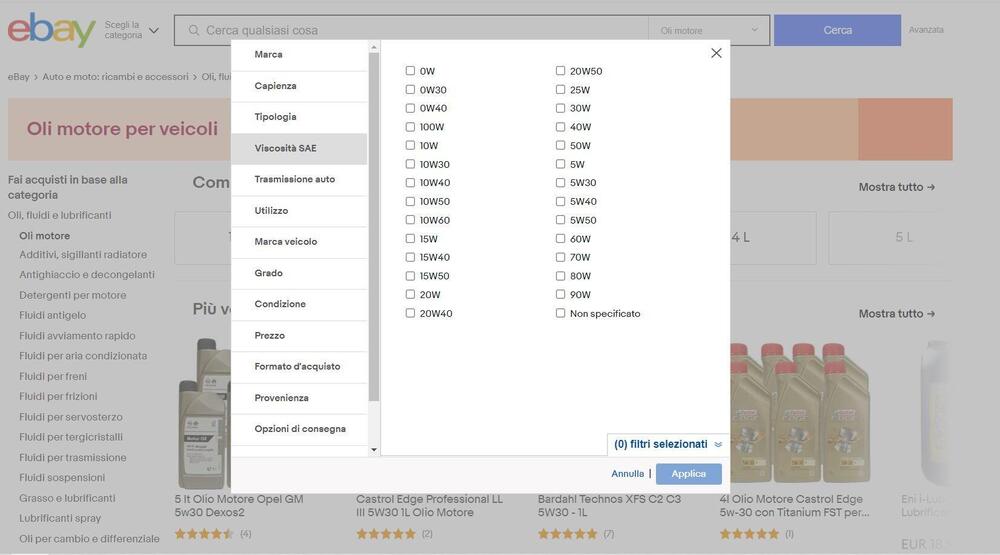Open Avanzata search link
1000x555 pixels.
[x=926, y=30]
